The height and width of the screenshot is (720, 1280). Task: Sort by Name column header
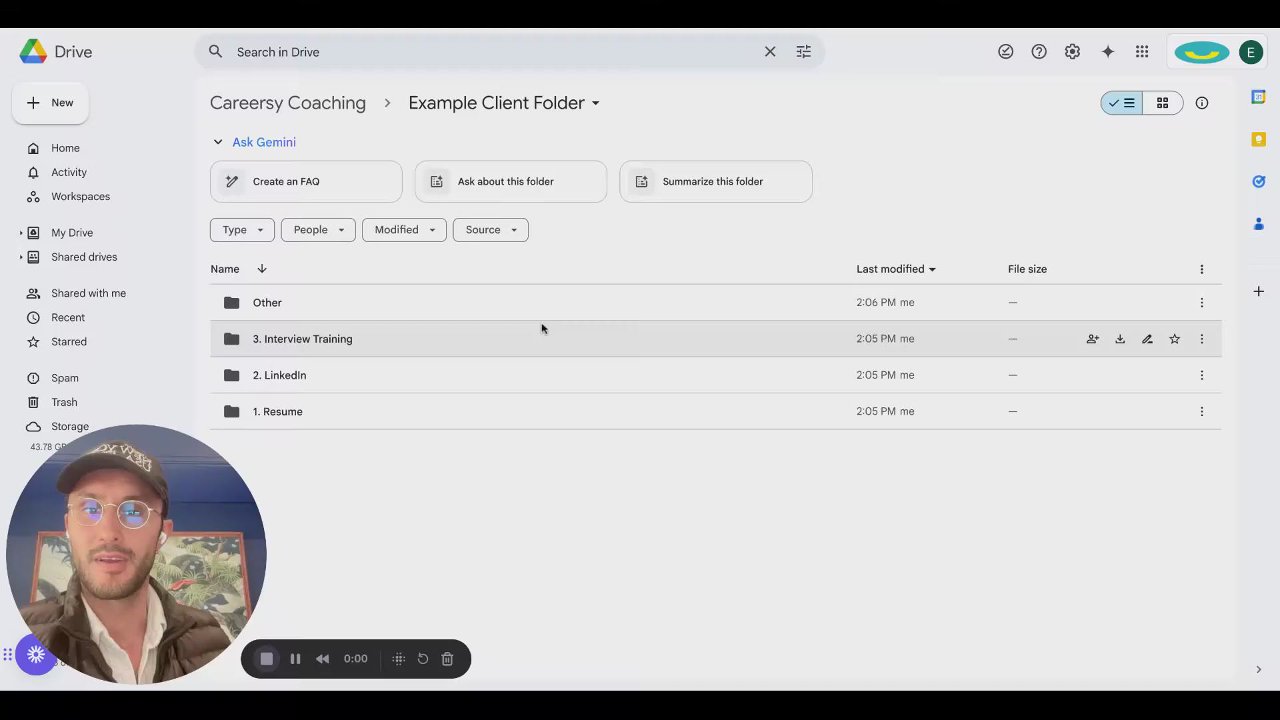(225, 269)
